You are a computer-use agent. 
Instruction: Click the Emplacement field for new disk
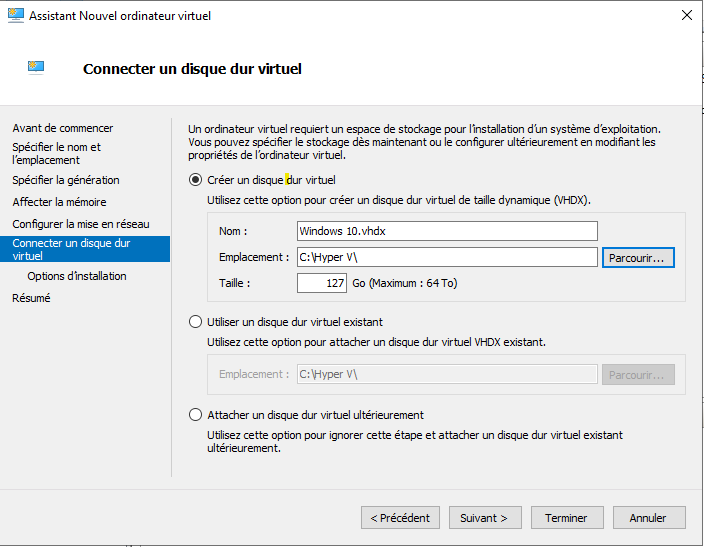tap(447, 258)
